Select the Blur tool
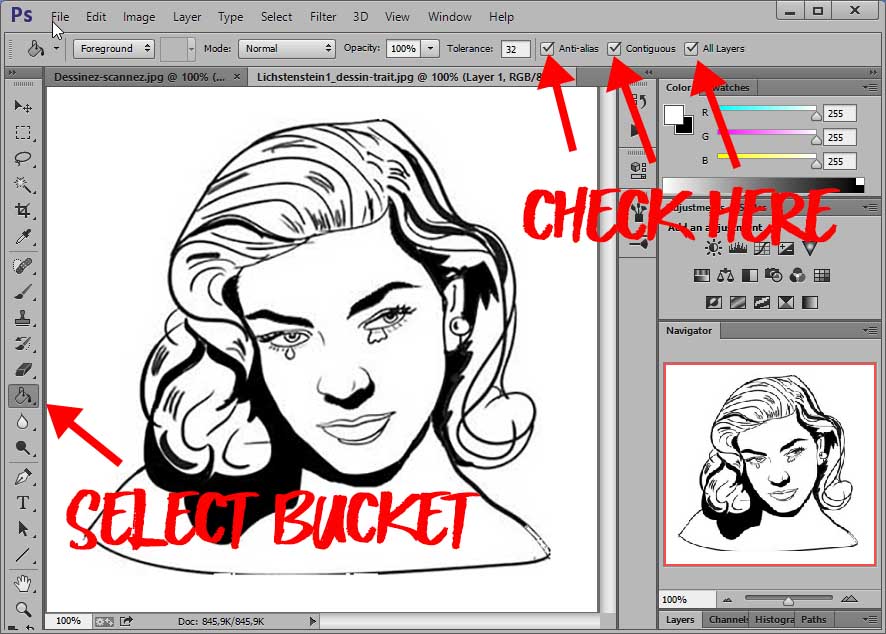 coord(23,422)
